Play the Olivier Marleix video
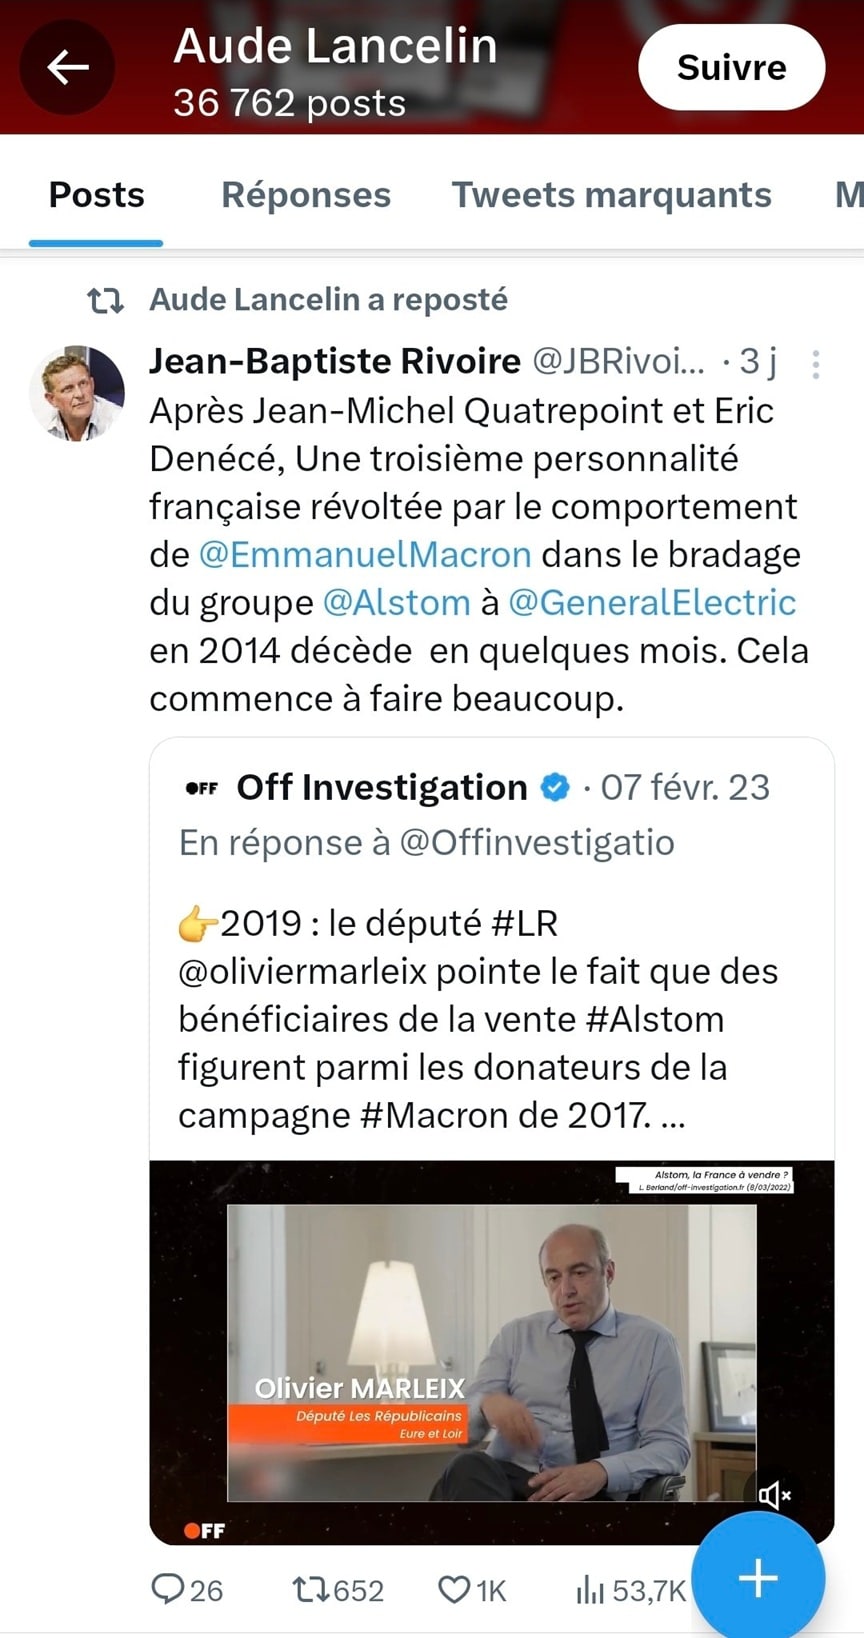This screenshot has width=864, height=1638. click(491, 1352)
